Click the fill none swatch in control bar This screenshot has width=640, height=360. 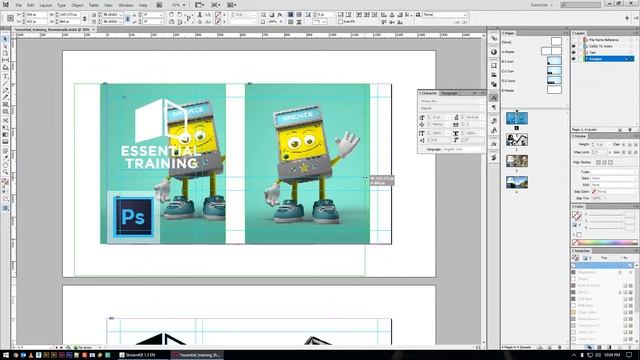coord(218,14)
